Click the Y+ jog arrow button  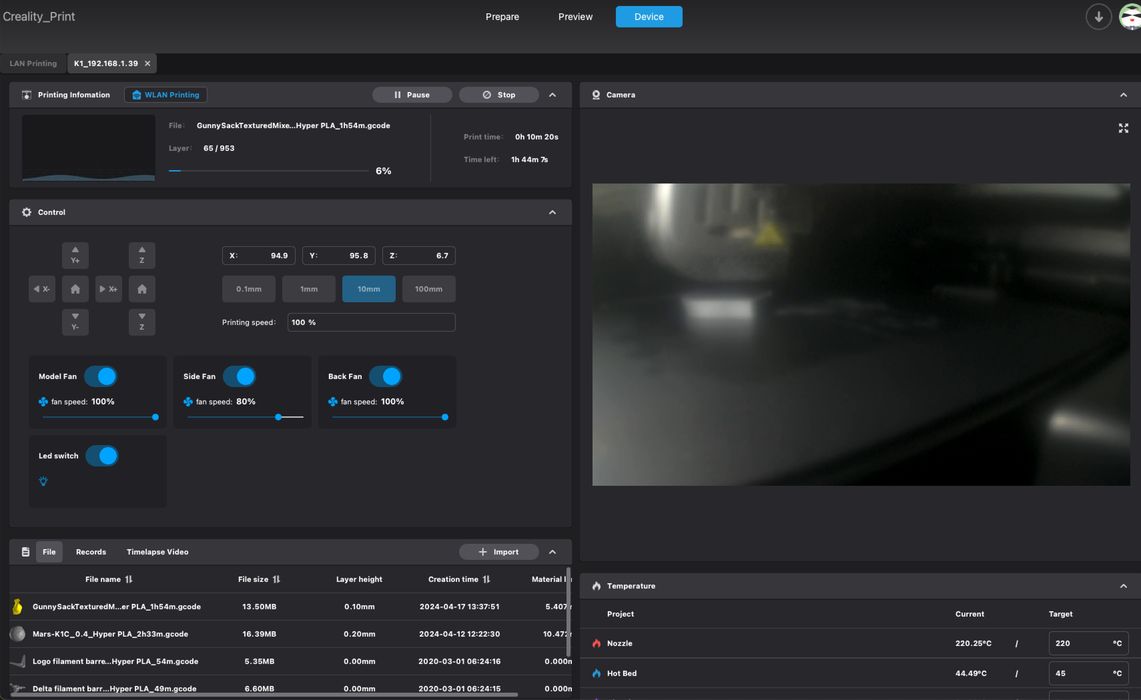[75, 255]
